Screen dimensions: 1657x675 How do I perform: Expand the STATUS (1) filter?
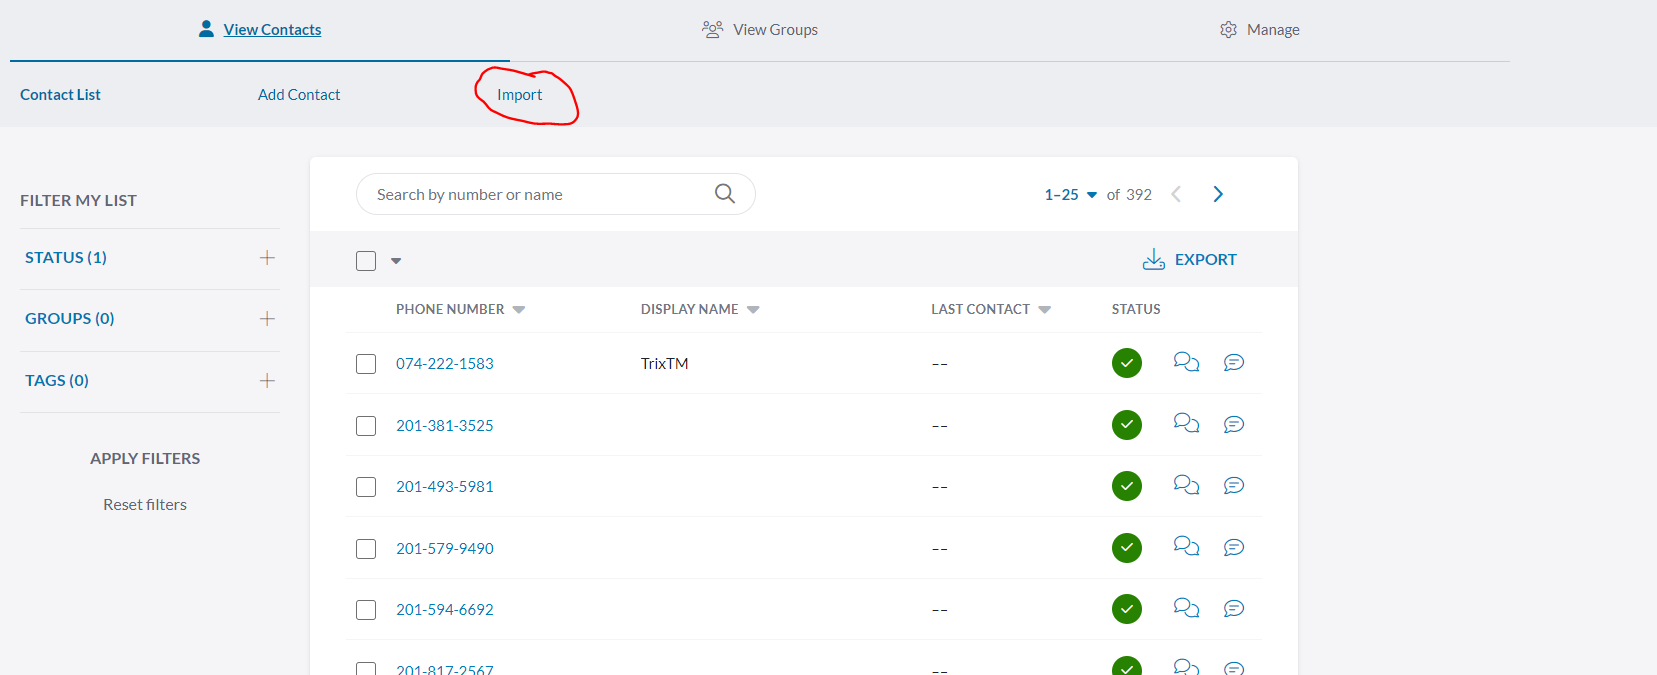[x=267, y=258]
